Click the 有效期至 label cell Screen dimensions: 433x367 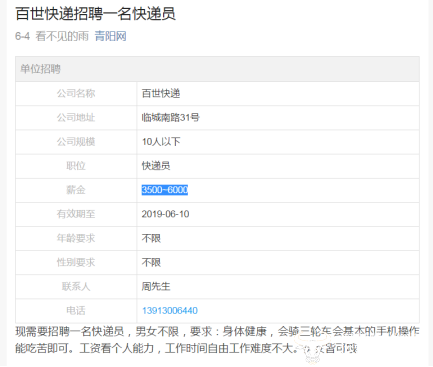76,214
